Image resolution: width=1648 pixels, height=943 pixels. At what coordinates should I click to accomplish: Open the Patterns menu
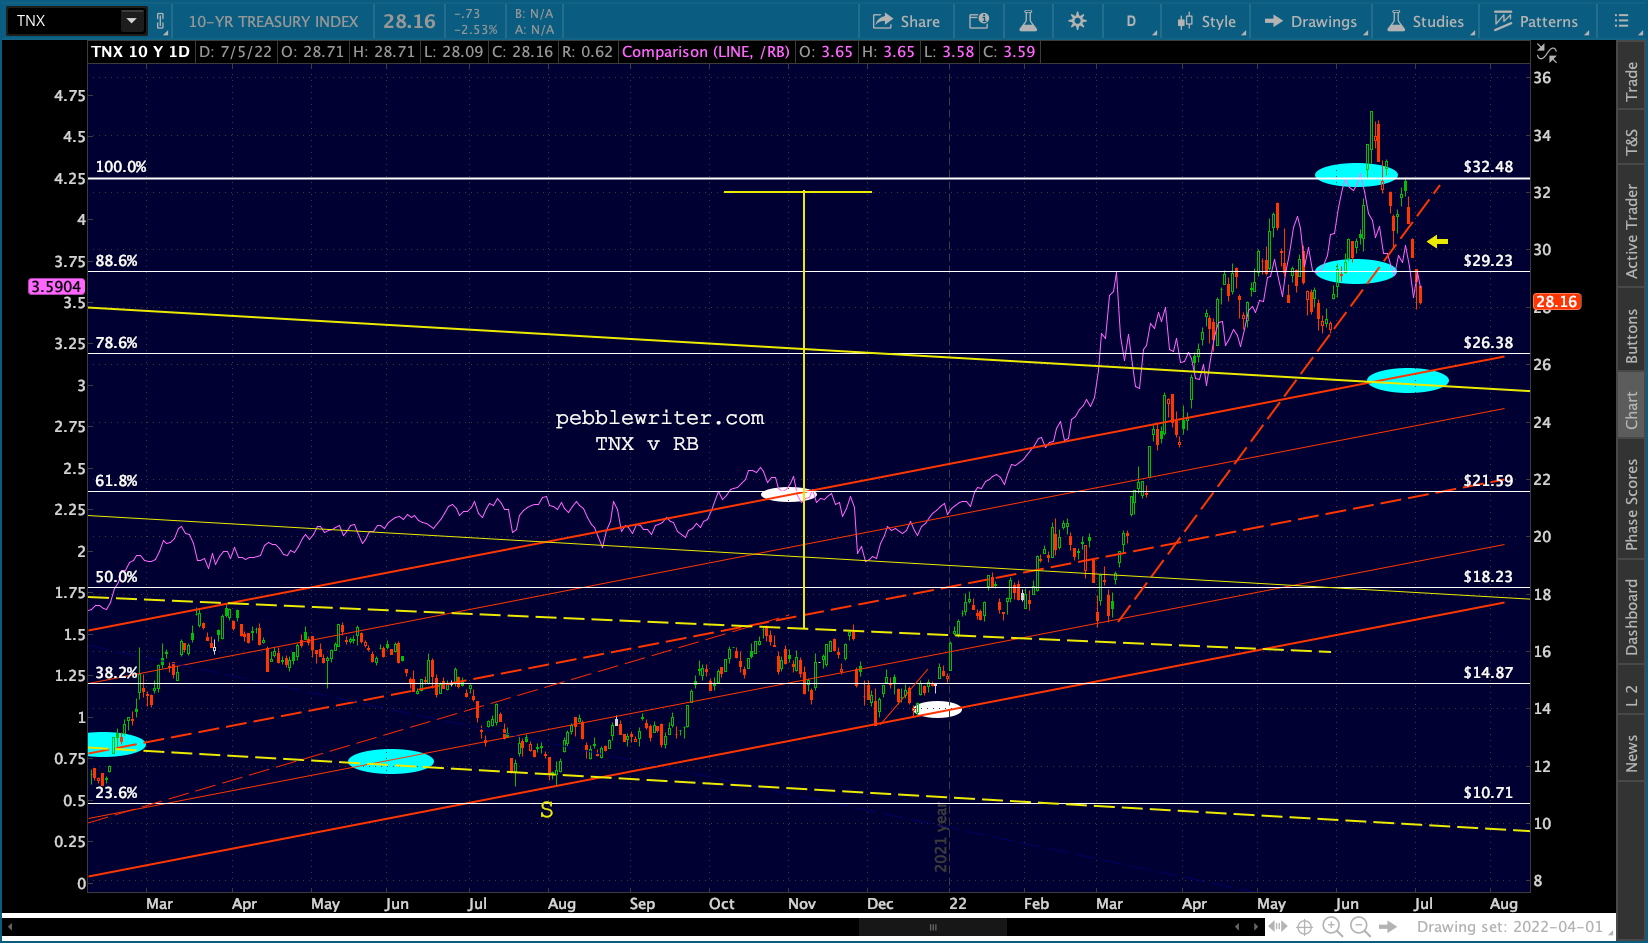pyautogui.click(x=1536, y=21)
